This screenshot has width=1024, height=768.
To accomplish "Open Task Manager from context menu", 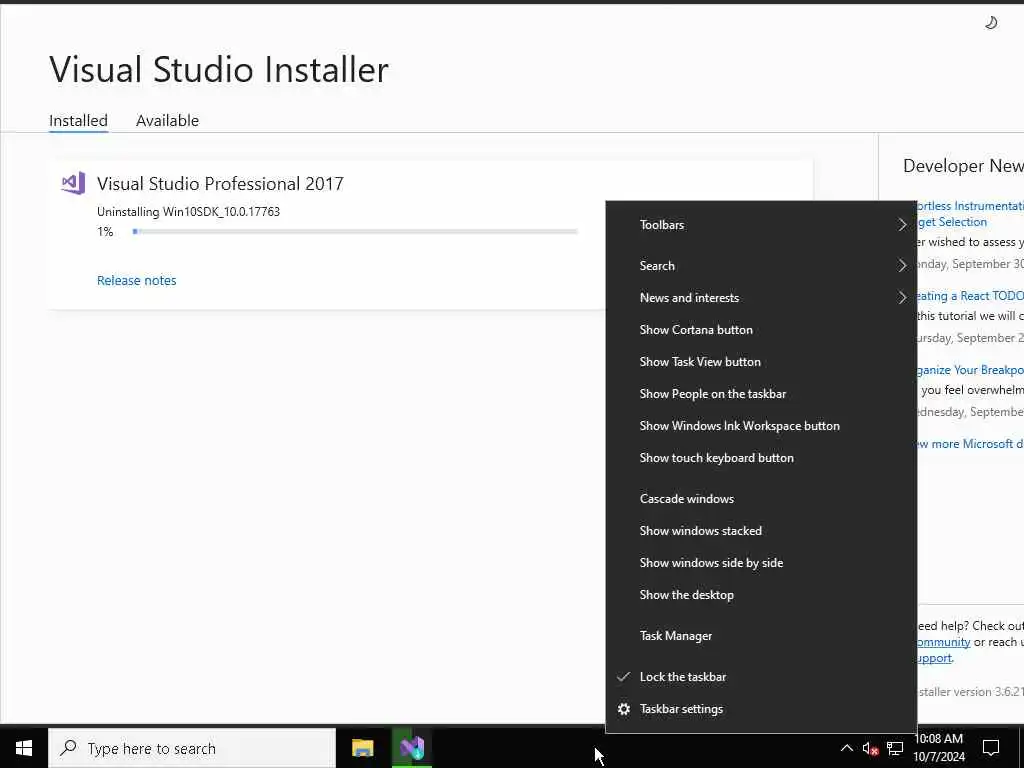I will click(761, 635).
